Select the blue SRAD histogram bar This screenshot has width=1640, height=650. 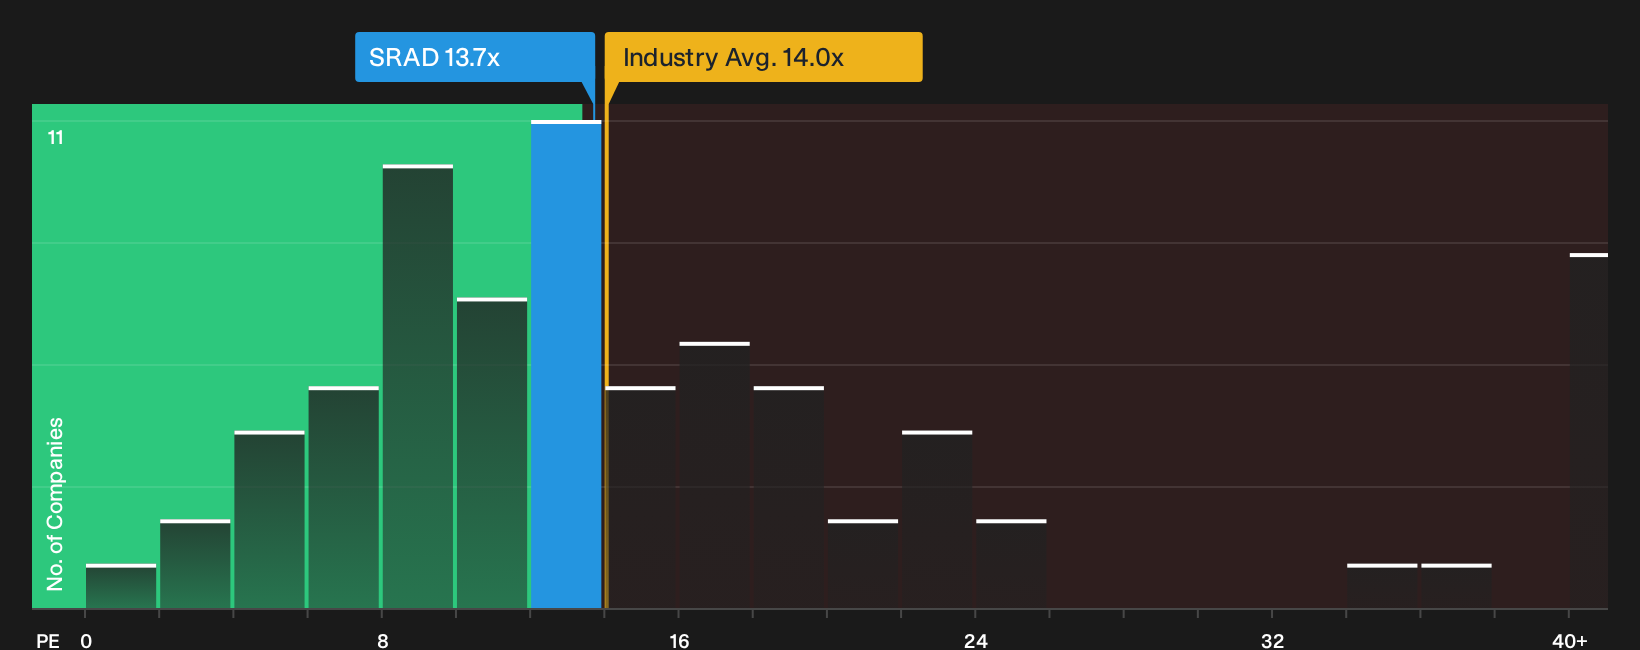[x=566, y=364]
